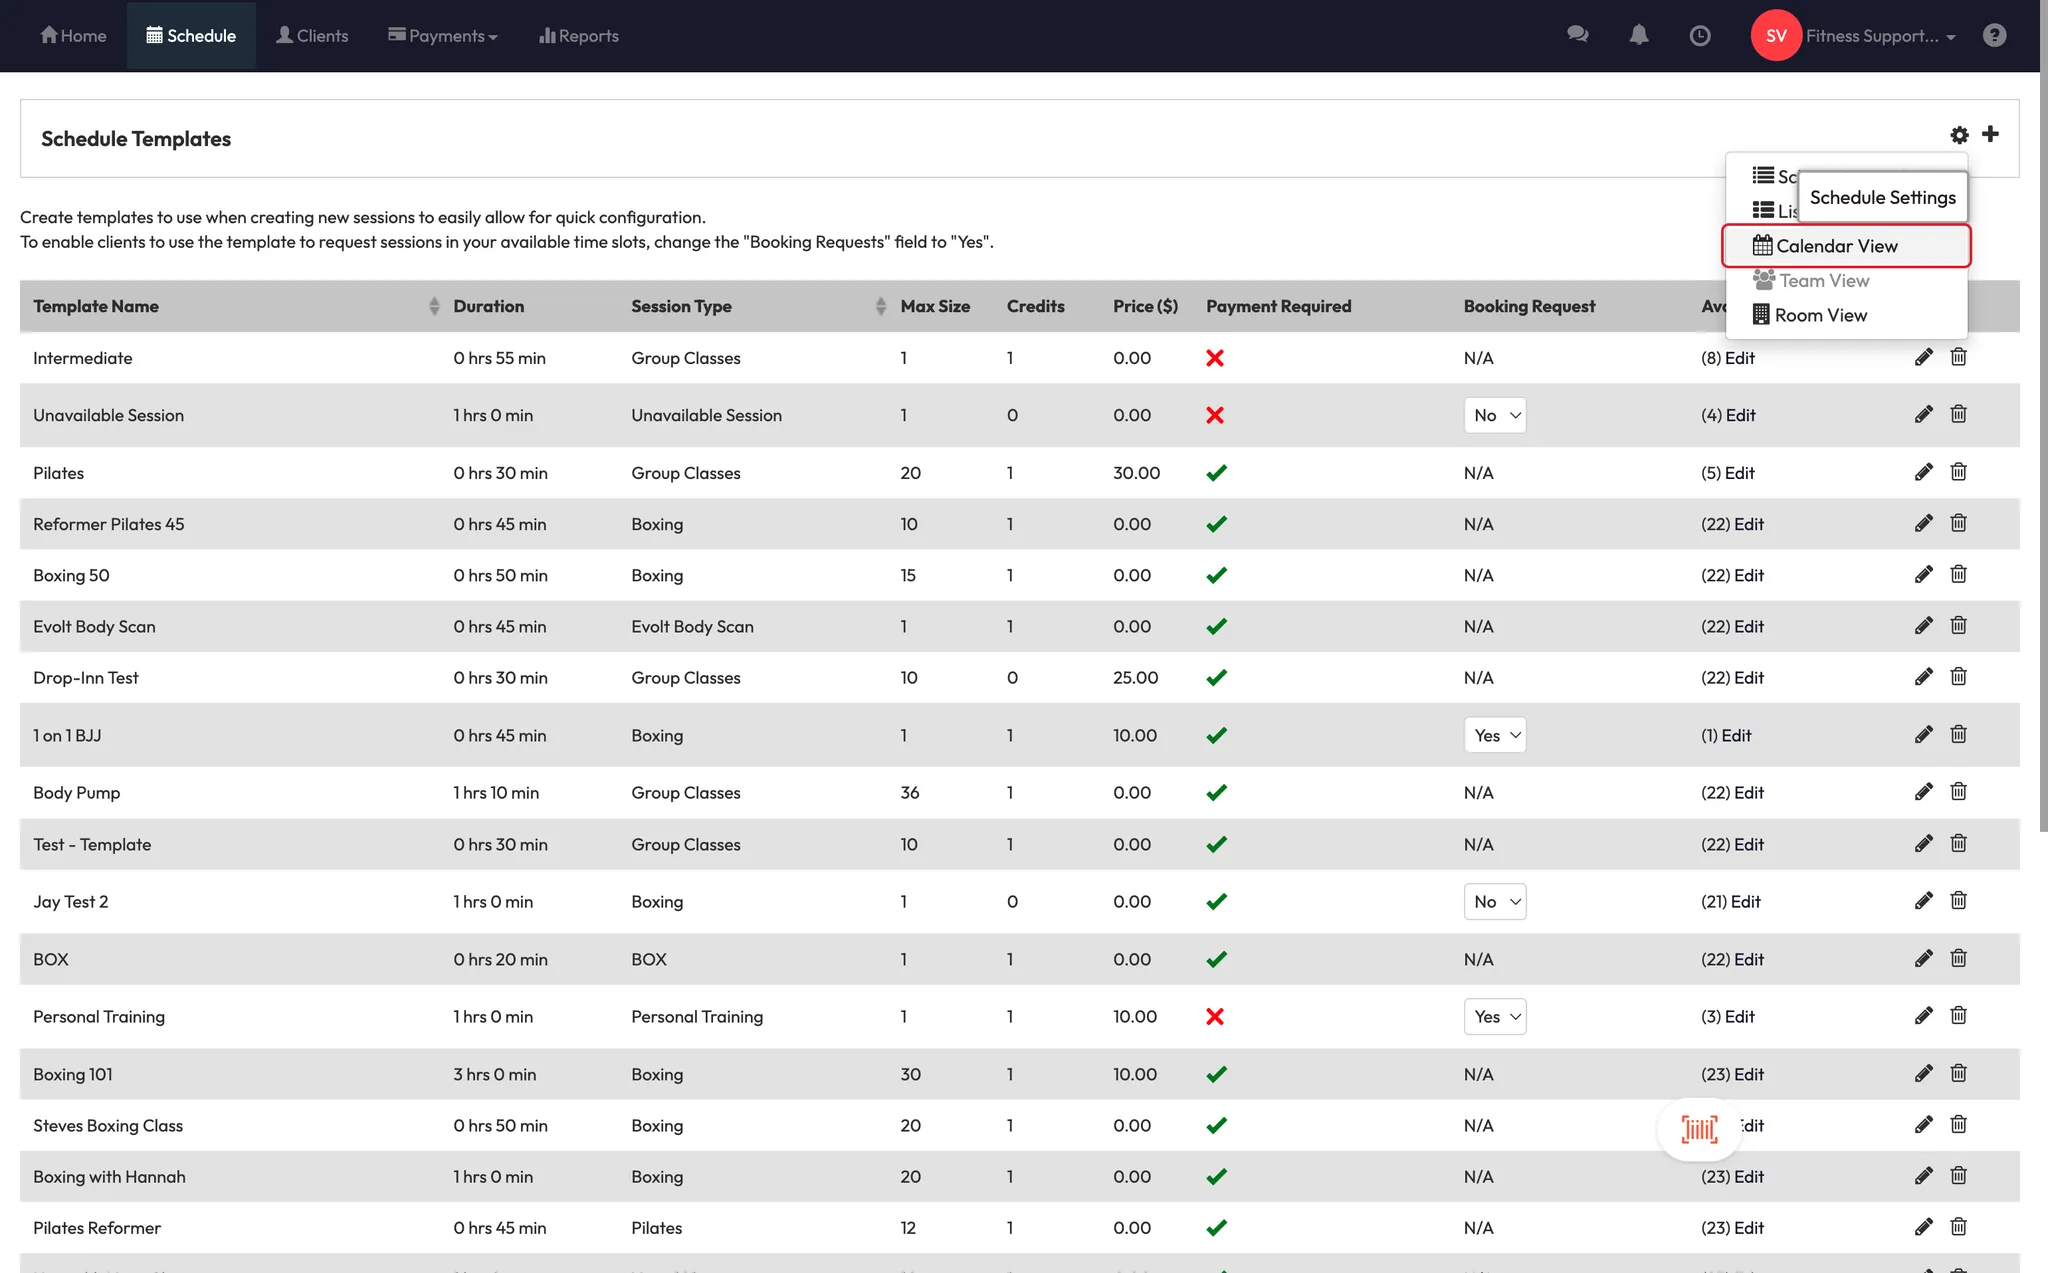The height and width of the screenshot is (1273, 2048).
Task: Click the floating barcode scanner icon
Action: tap(1699, 1129)
